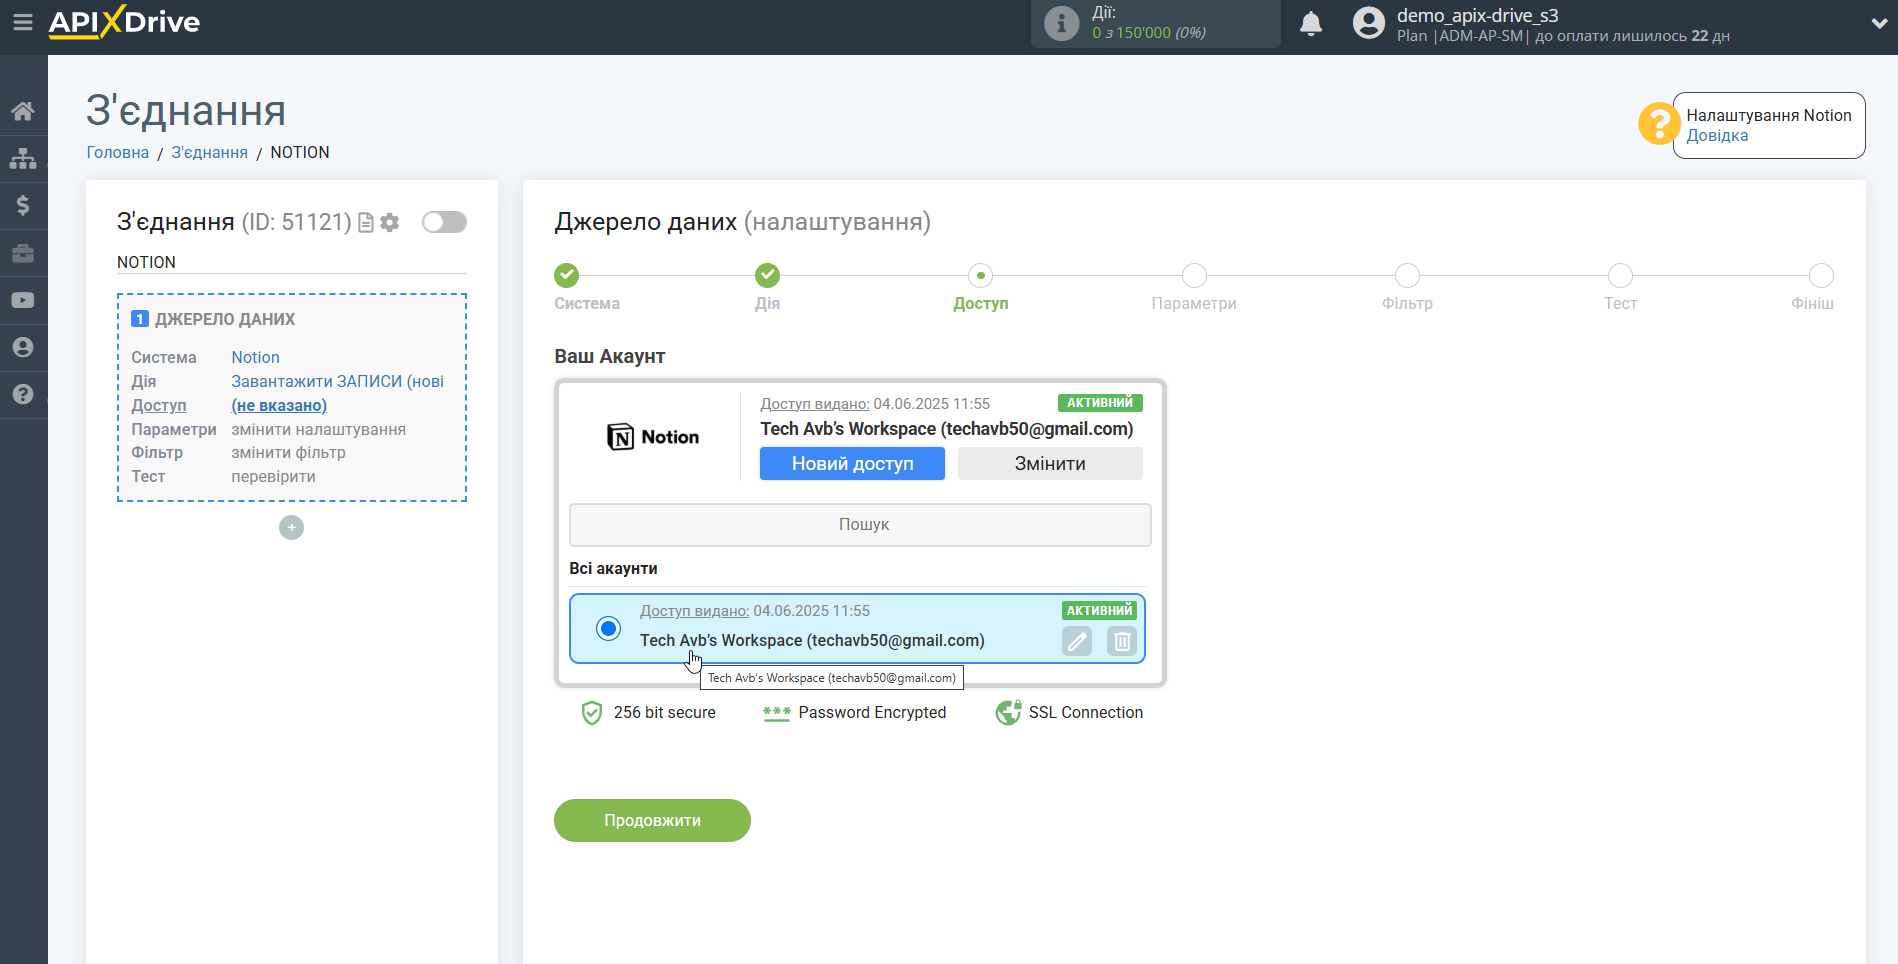Go to Фільтр step
The width and height of the screenshot is (1898, 964).
(1407, 275)
